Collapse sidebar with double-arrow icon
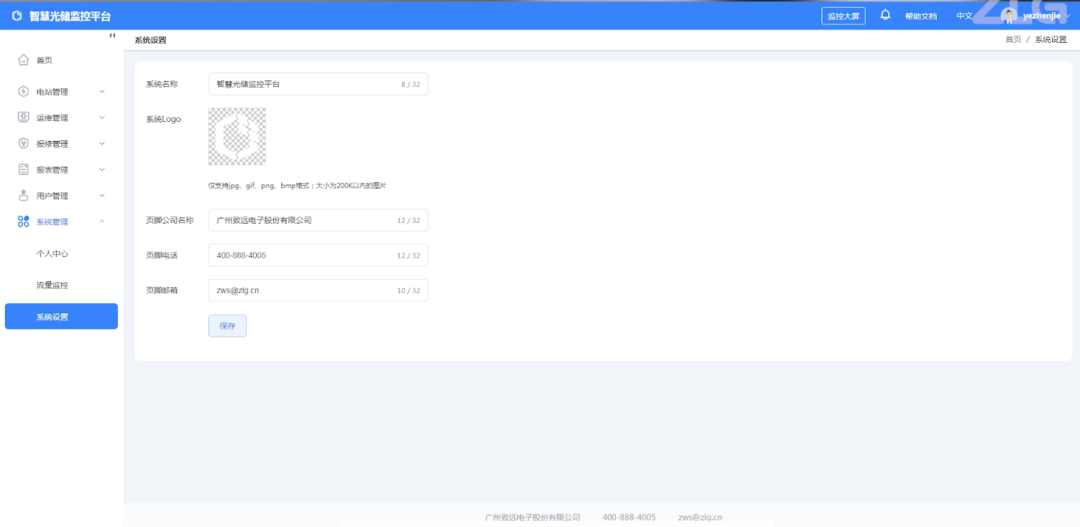Image resolution: width=1080 pixels, height=527 pixels. point(112,36)
